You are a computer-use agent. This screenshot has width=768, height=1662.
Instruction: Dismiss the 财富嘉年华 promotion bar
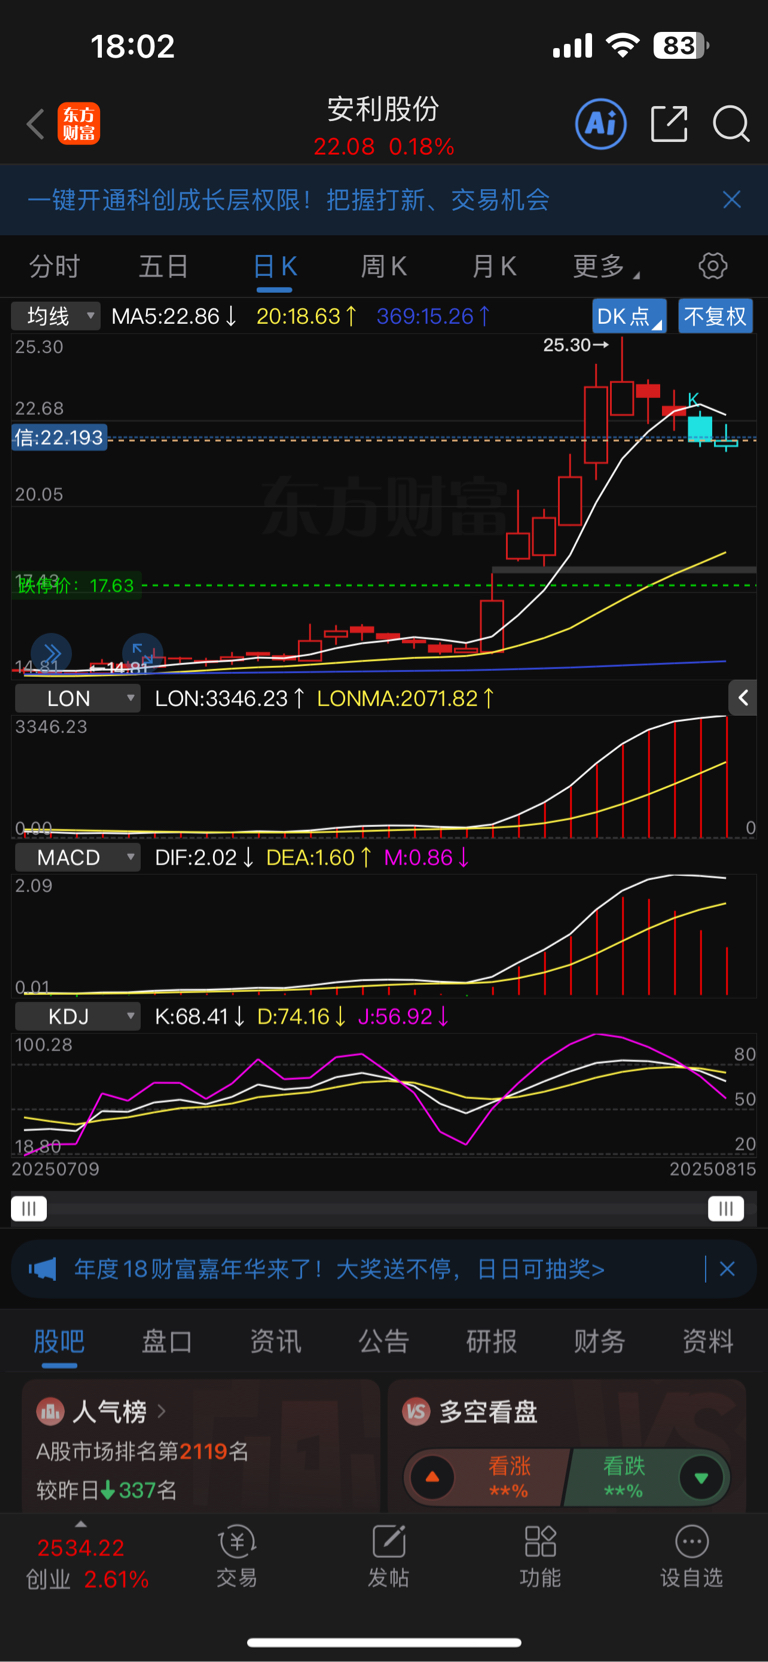click(x=728, y=1269)
